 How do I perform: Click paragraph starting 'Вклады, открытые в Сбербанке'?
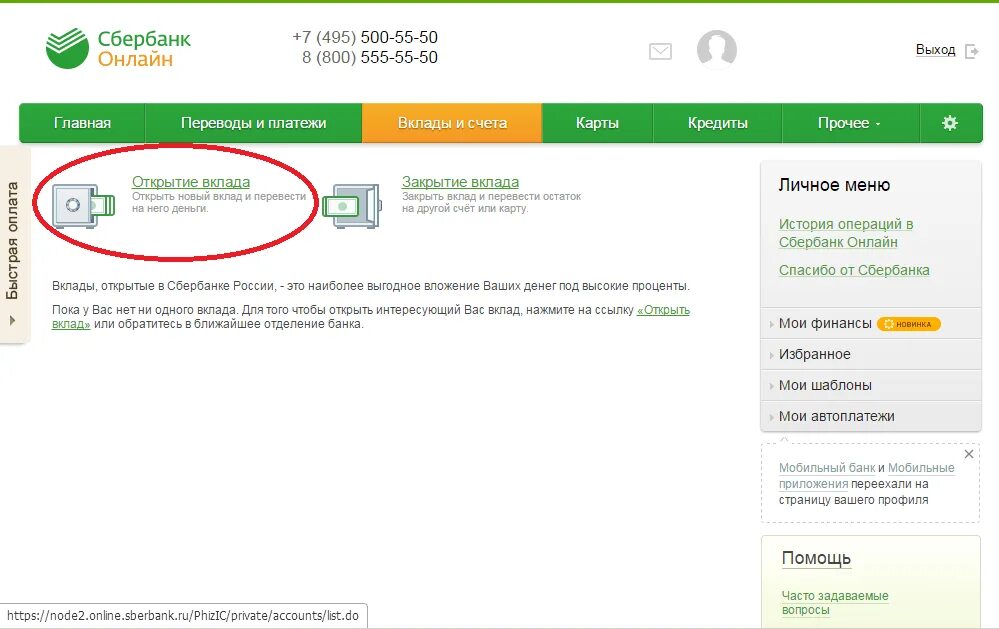point(371,286)
